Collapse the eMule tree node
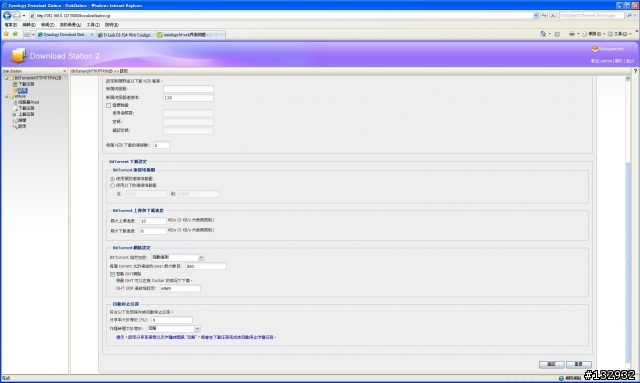 6,96
